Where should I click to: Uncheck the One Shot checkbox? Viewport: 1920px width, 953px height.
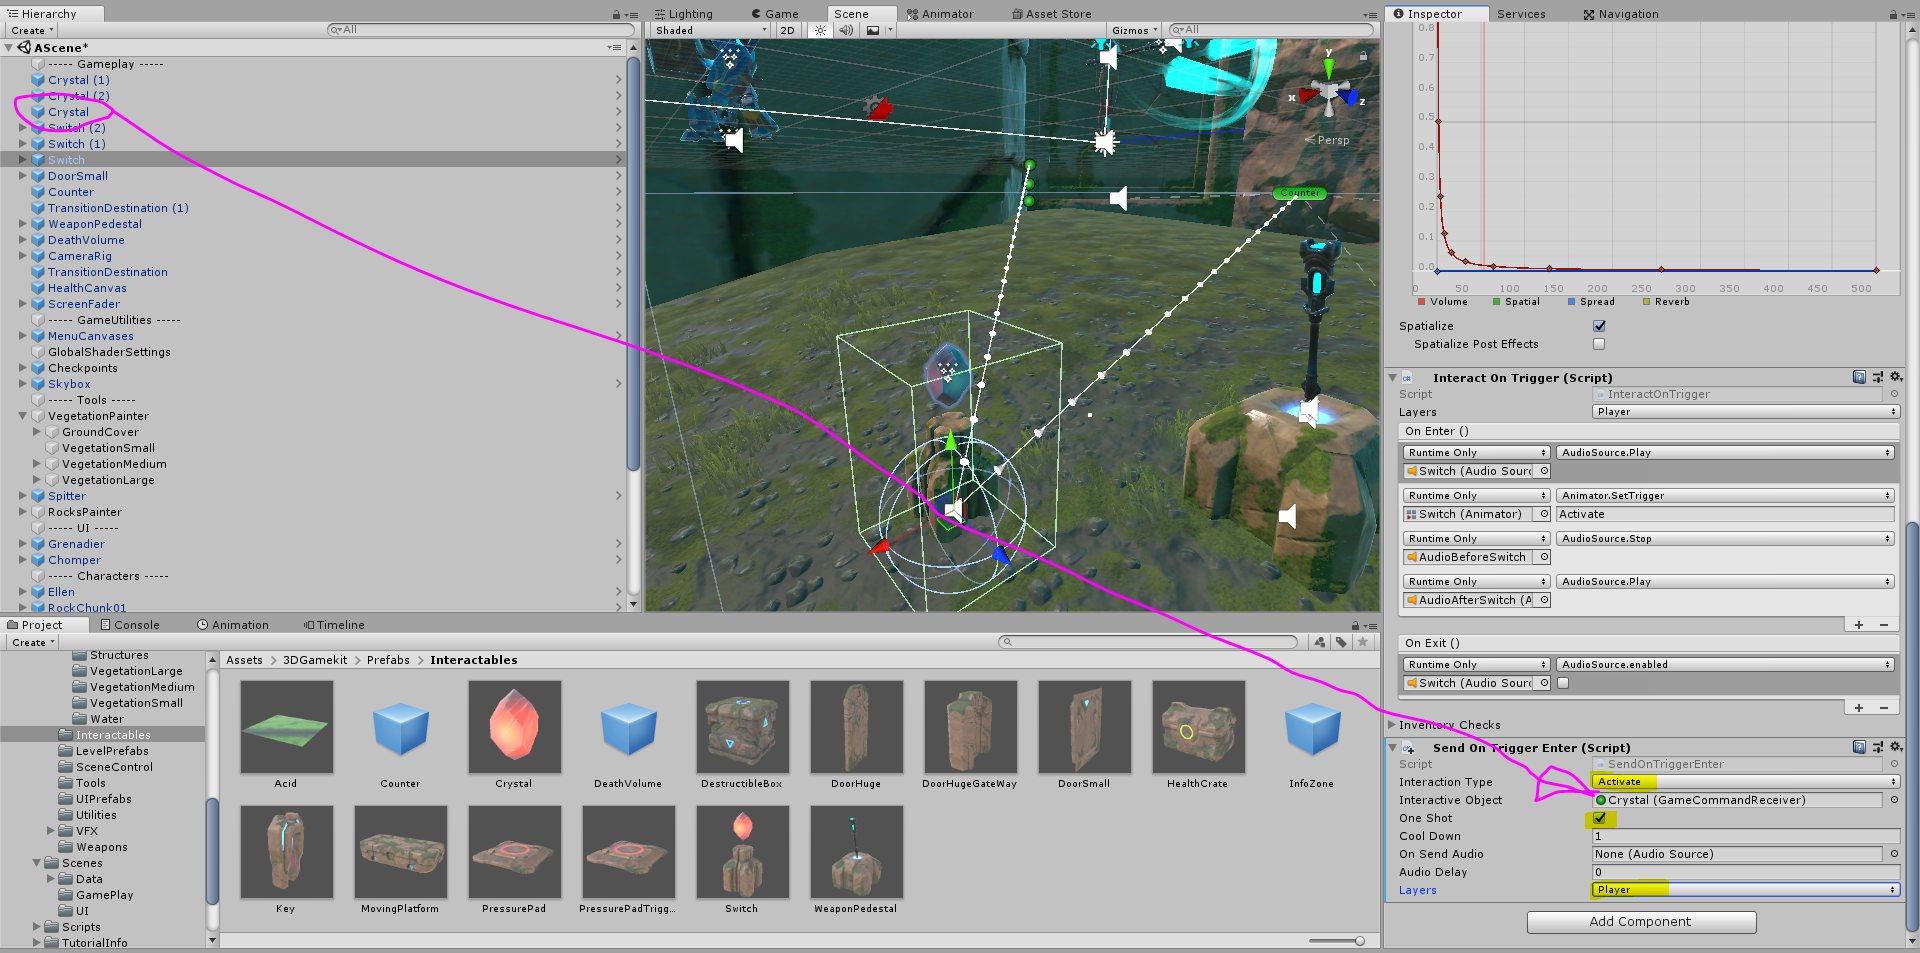(1600, 818)
